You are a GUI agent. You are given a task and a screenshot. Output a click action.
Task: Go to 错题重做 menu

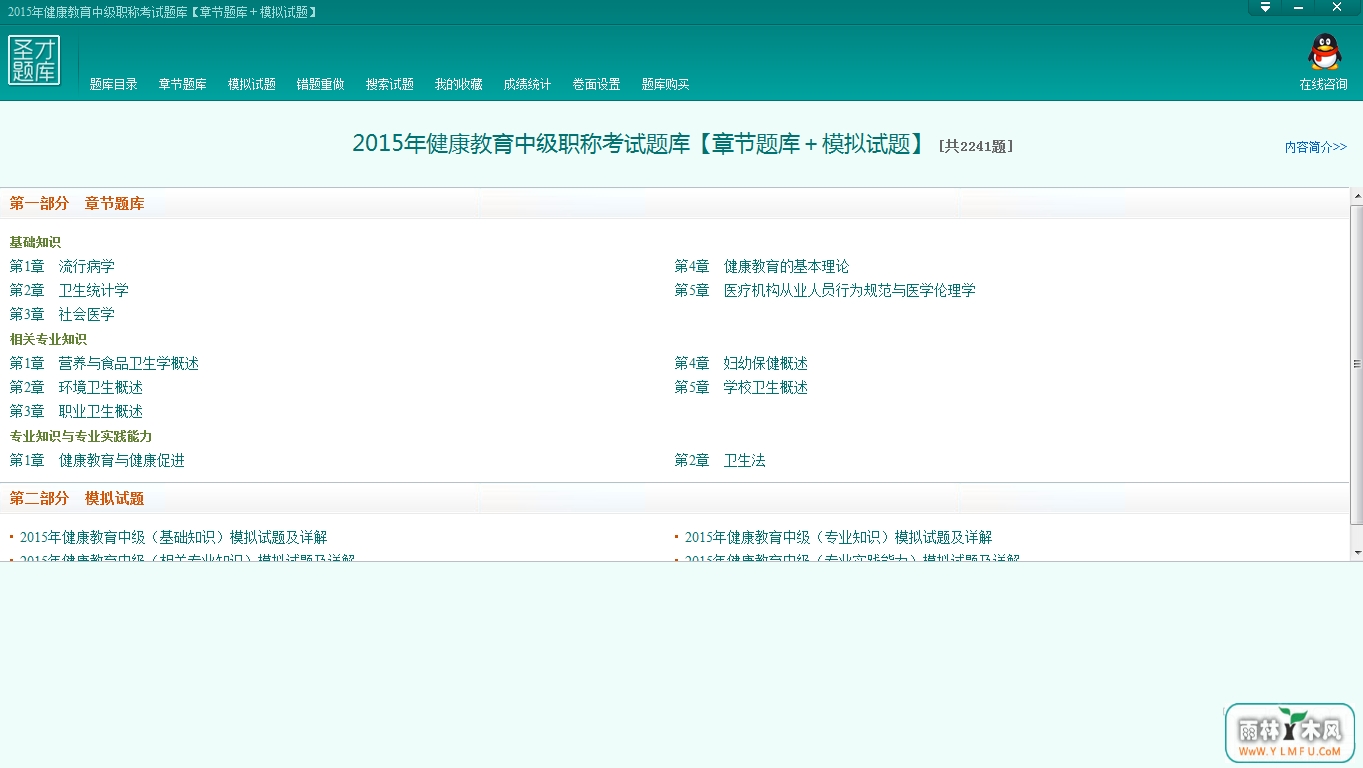(321, 84)
